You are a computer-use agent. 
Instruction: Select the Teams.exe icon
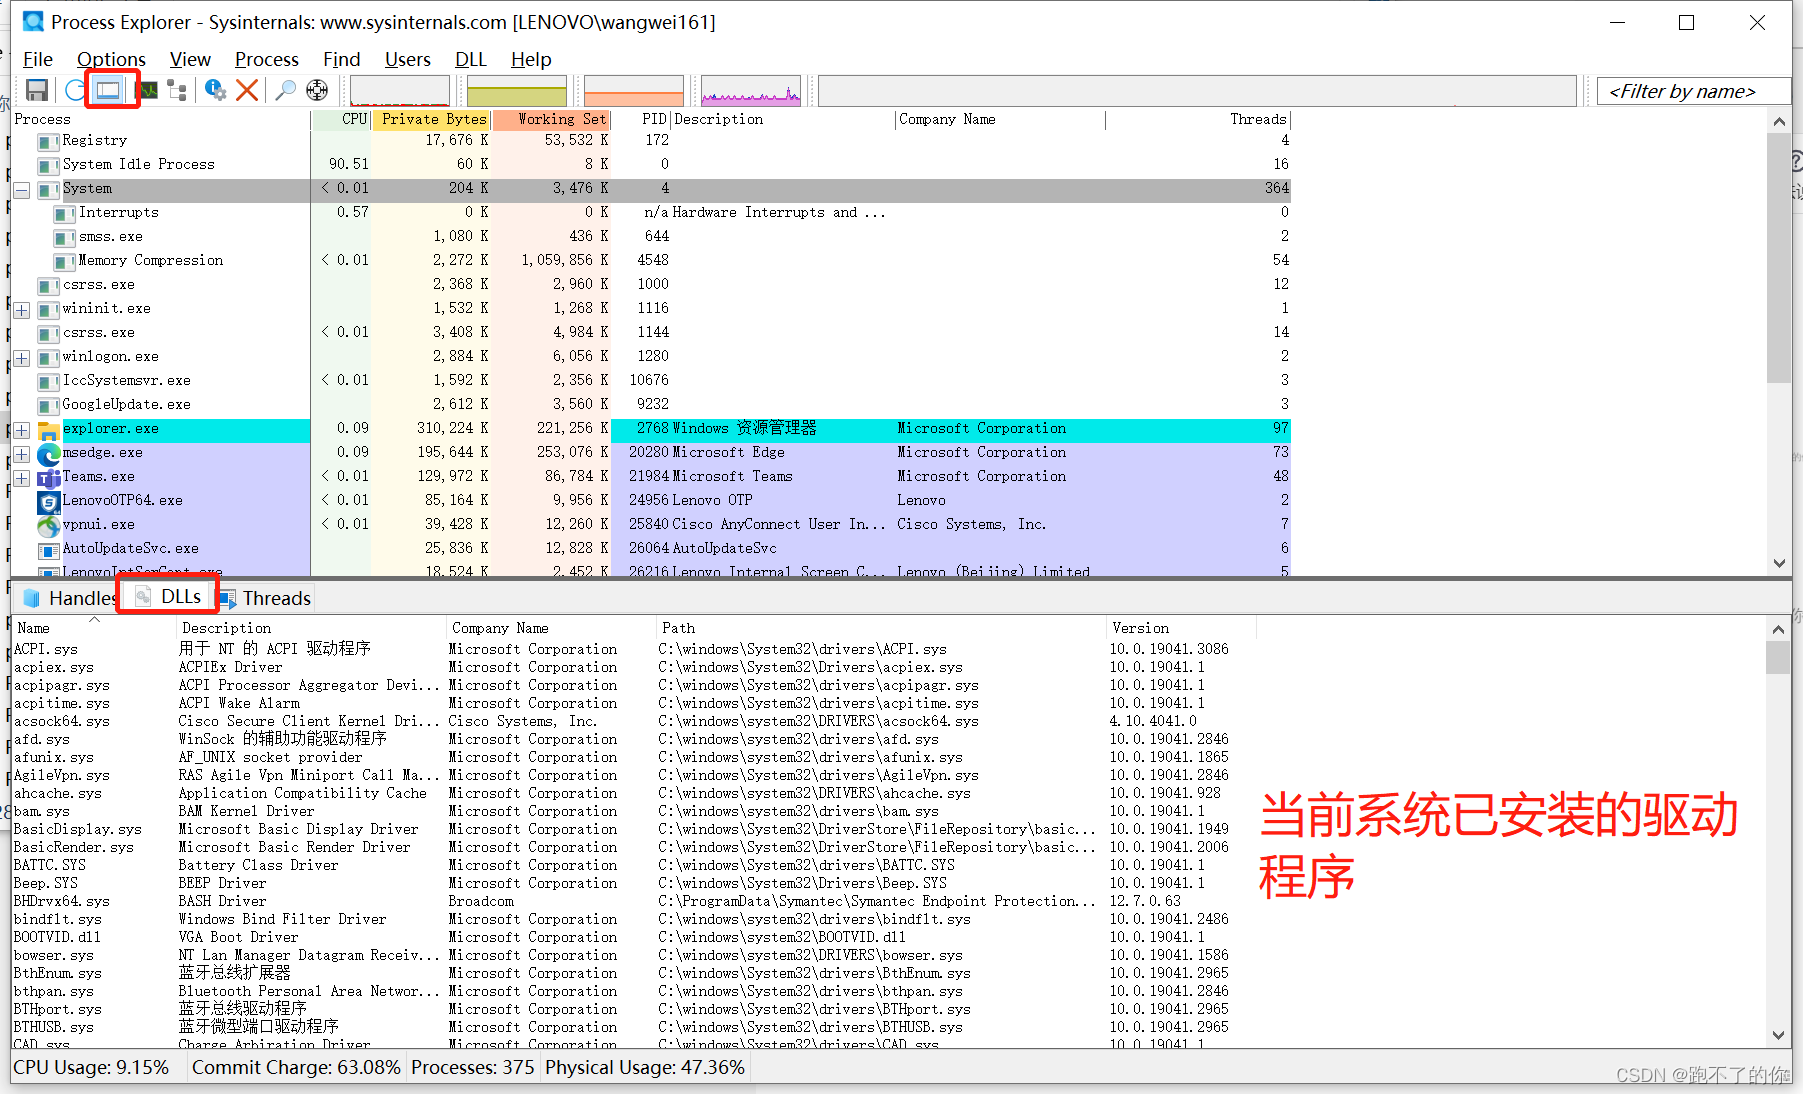48,478
